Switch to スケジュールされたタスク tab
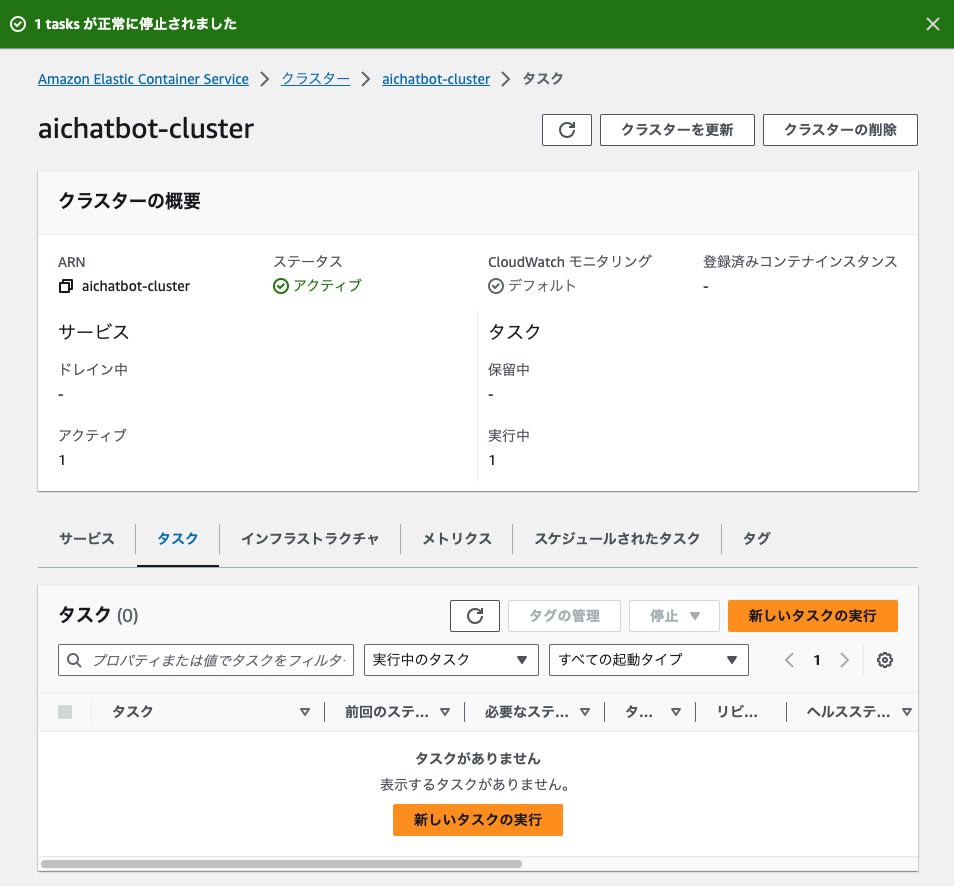 coord(617,539)
